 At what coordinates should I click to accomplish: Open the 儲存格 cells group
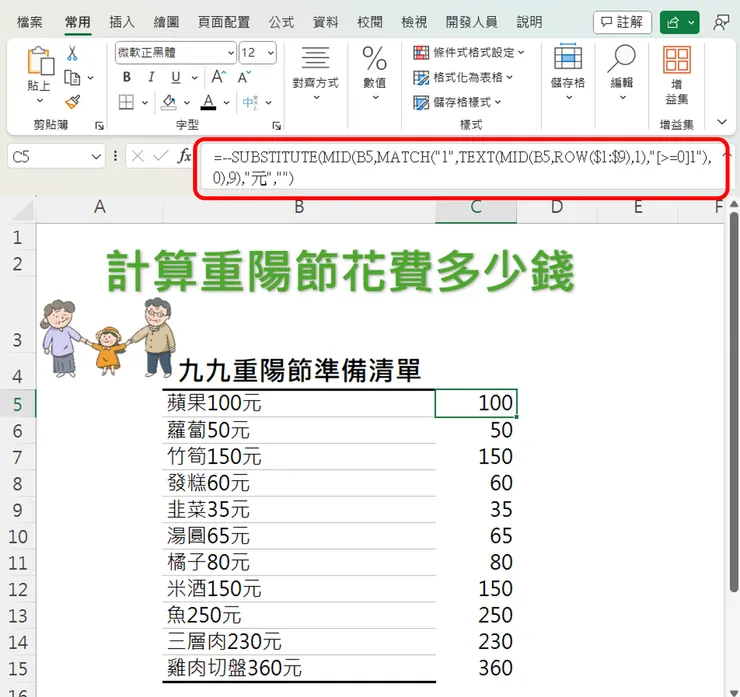coord(568,73)
